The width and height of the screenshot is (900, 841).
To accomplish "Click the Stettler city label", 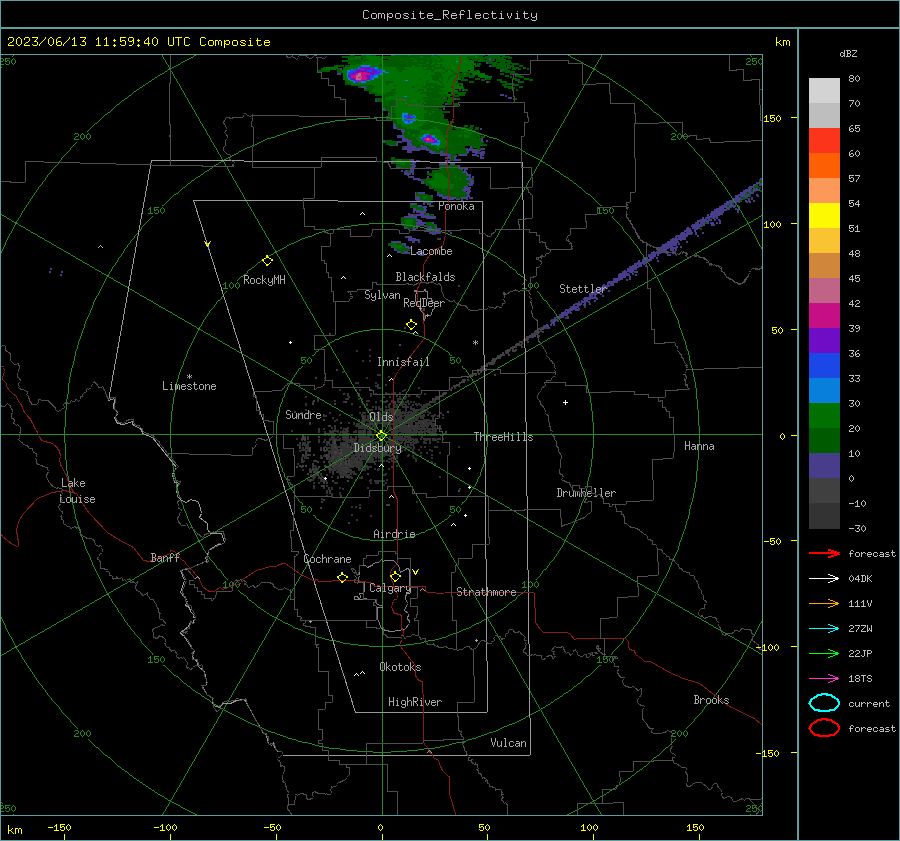I will click(x=583, y=289).
